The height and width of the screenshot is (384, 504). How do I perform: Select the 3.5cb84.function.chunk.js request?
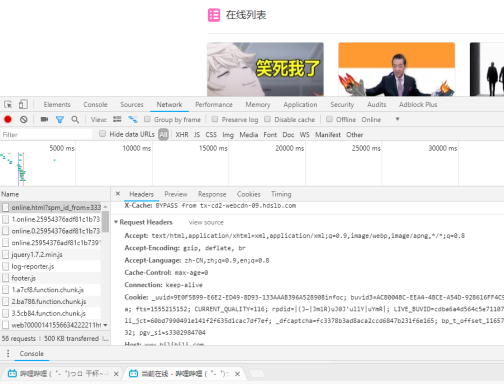pyautogui.click(x=49, y=313)
